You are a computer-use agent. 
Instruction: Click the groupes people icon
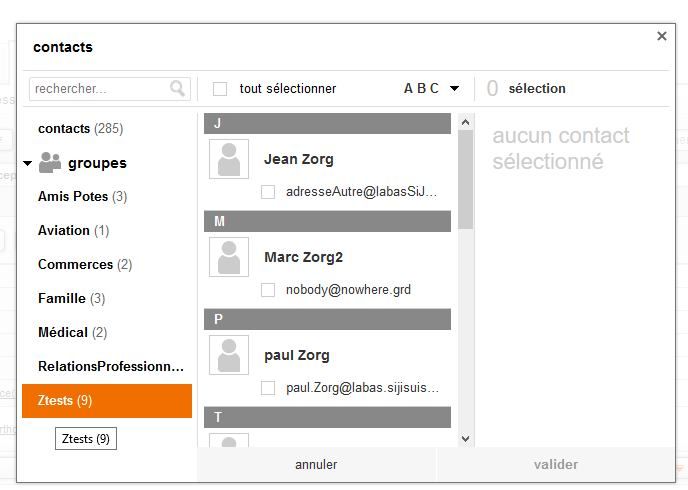pos(50,163)
